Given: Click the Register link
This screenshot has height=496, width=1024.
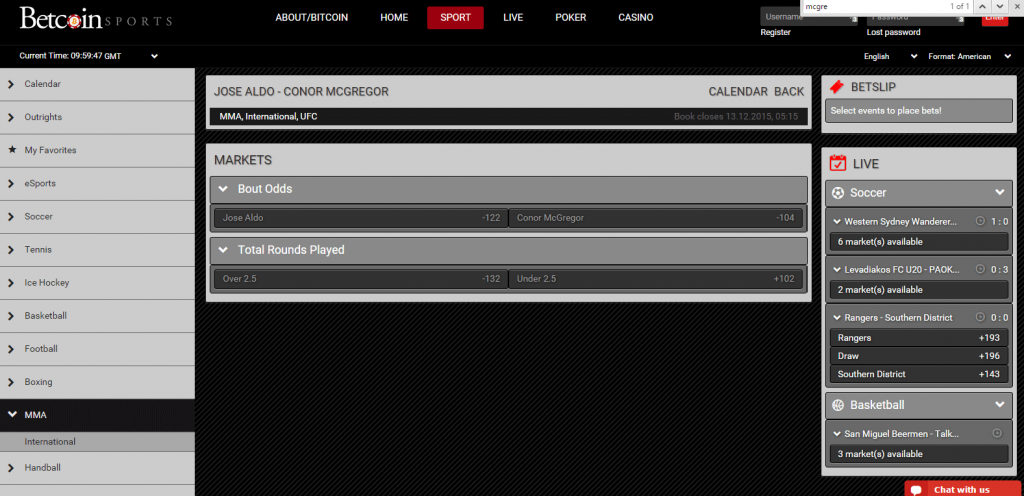Looking at the screenshot, I should (776, 32).
